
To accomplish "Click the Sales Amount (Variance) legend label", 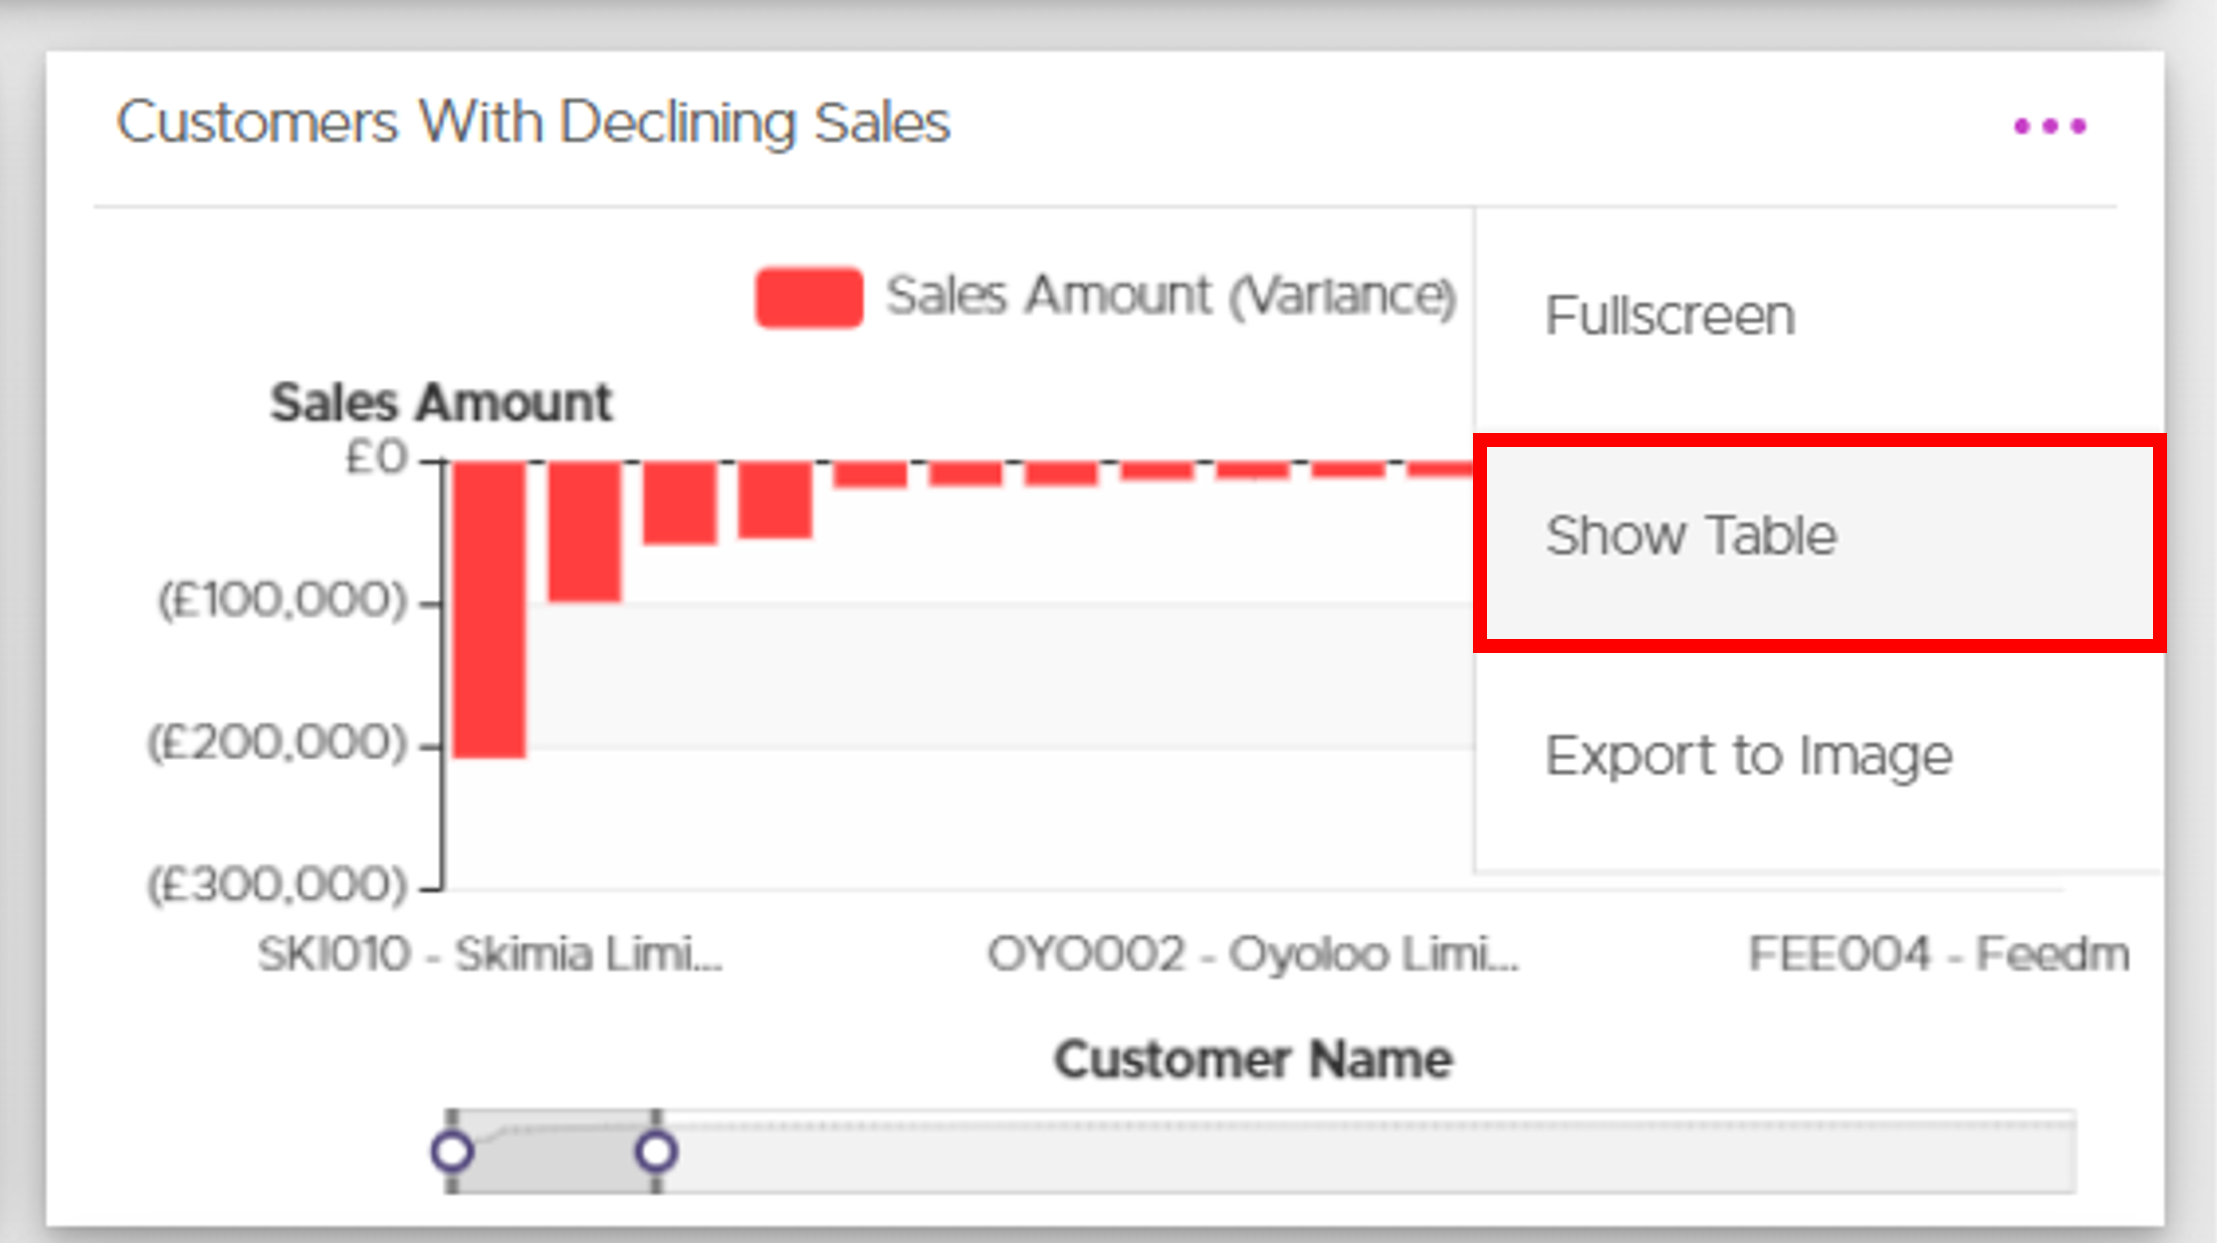I will [x=1171, y=296].
